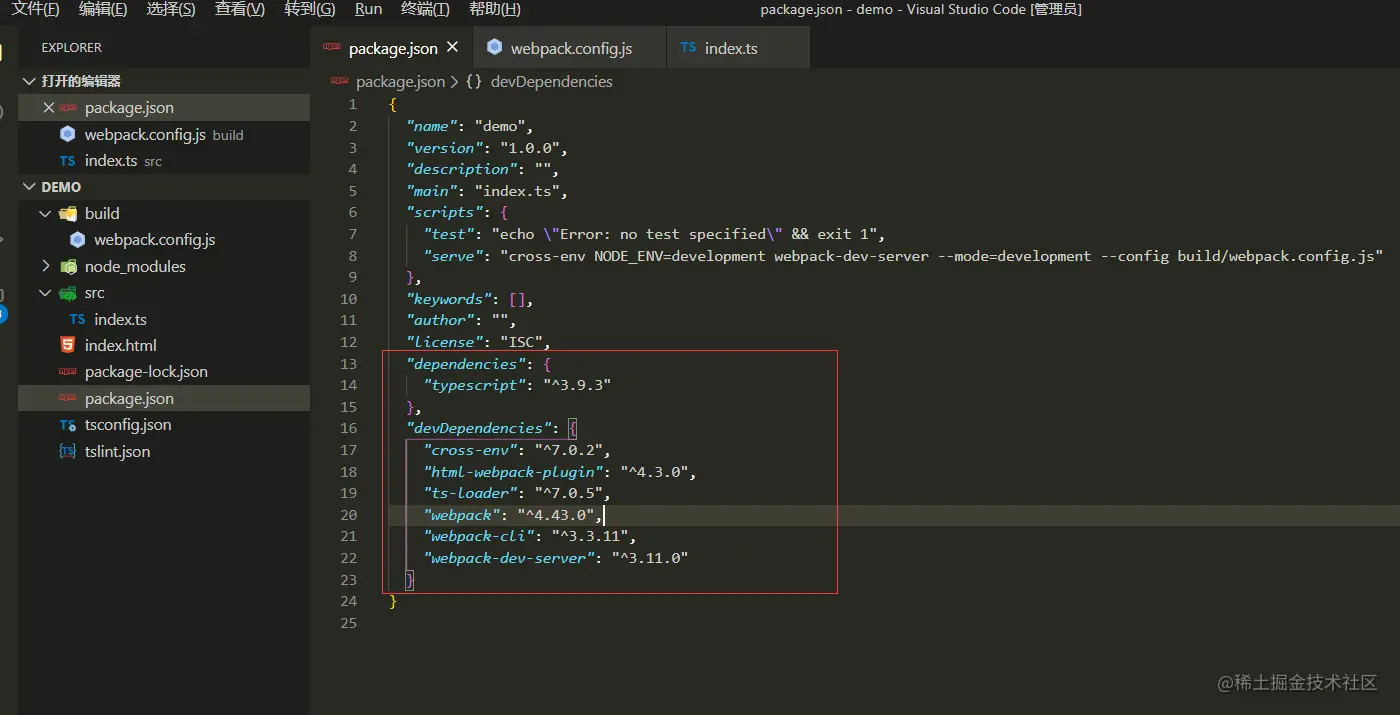
Task: Click line number 16 in the gutter
Action: coord(348,428)
